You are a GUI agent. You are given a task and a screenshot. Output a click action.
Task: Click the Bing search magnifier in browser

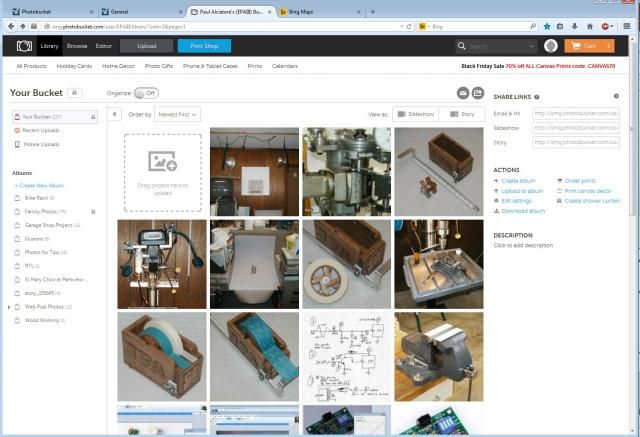pos(533,26)
